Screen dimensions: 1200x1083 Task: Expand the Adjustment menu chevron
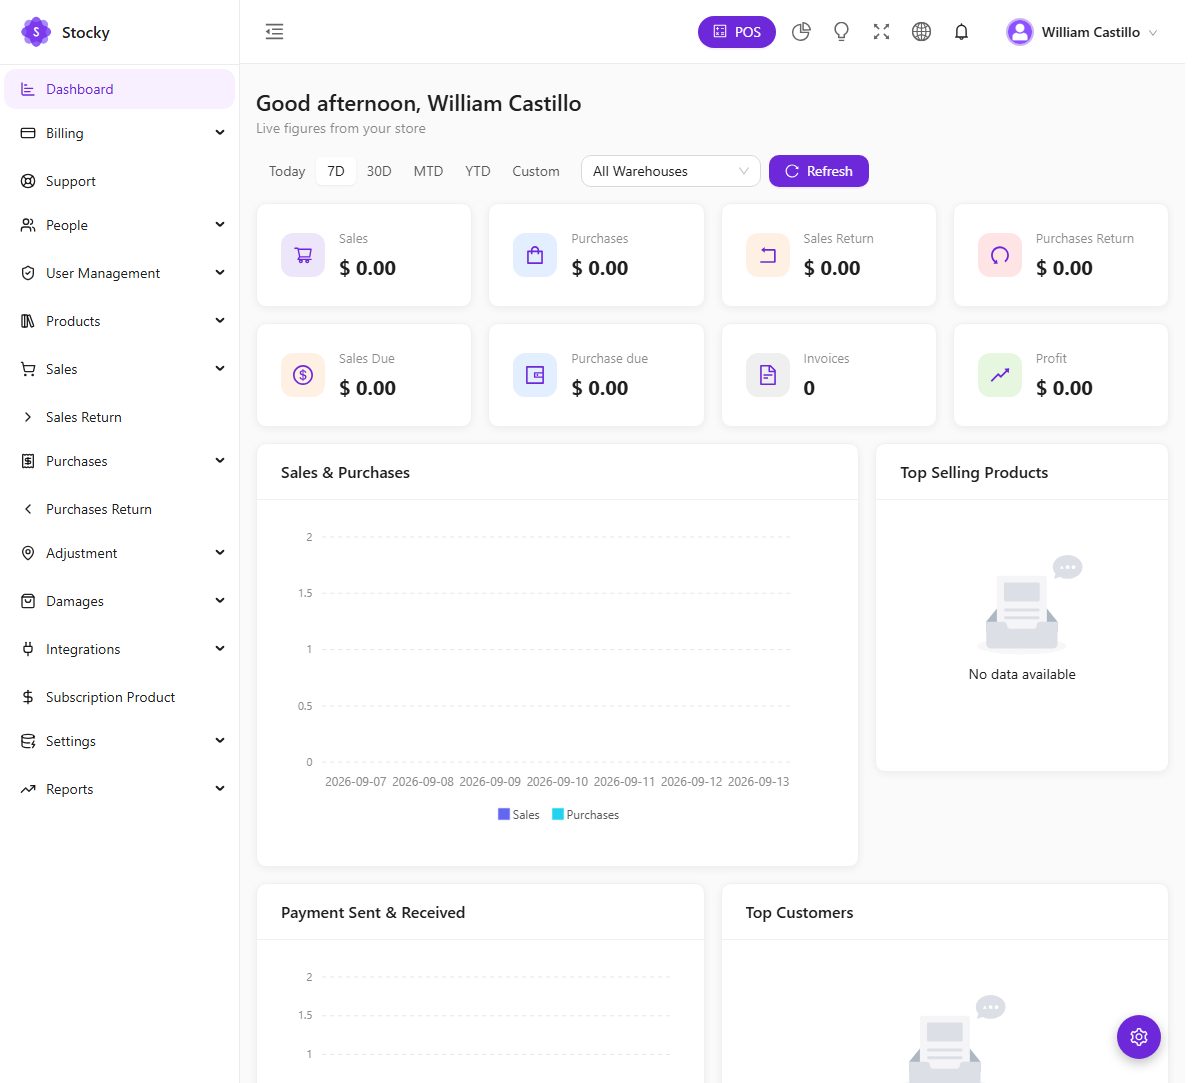220,552
